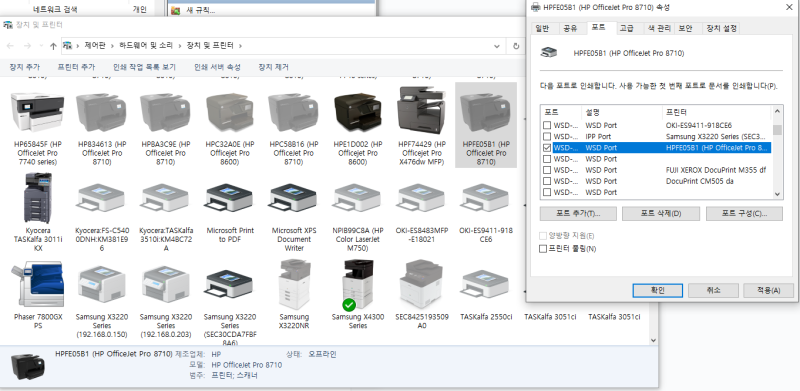Open 인쇄 작업 목록 보기 in toolbar
The width and height of the screenshot is (800, 391).
tap(144, 67)
